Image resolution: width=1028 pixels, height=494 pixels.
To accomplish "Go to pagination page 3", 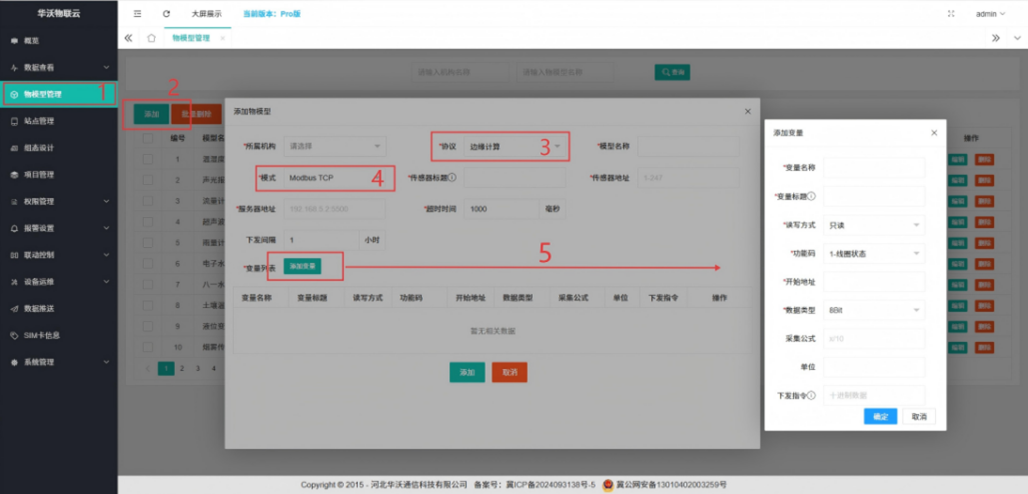I will point(197,369).
